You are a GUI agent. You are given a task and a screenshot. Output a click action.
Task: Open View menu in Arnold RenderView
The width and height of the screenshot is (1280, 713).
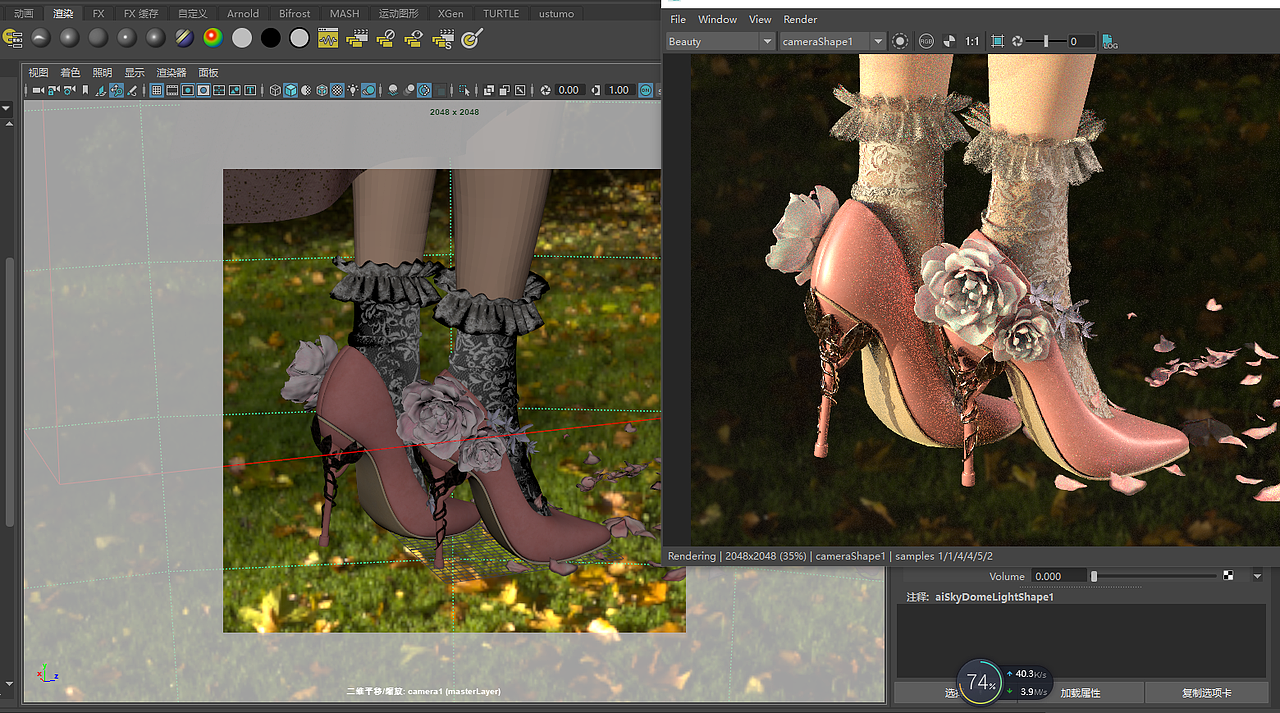pos(760,19)
